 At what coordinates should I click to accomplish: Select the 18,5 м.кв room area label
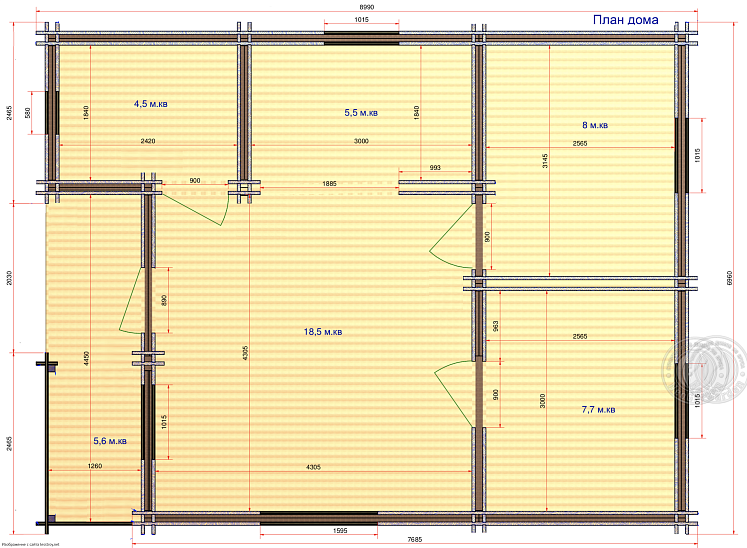324,332
